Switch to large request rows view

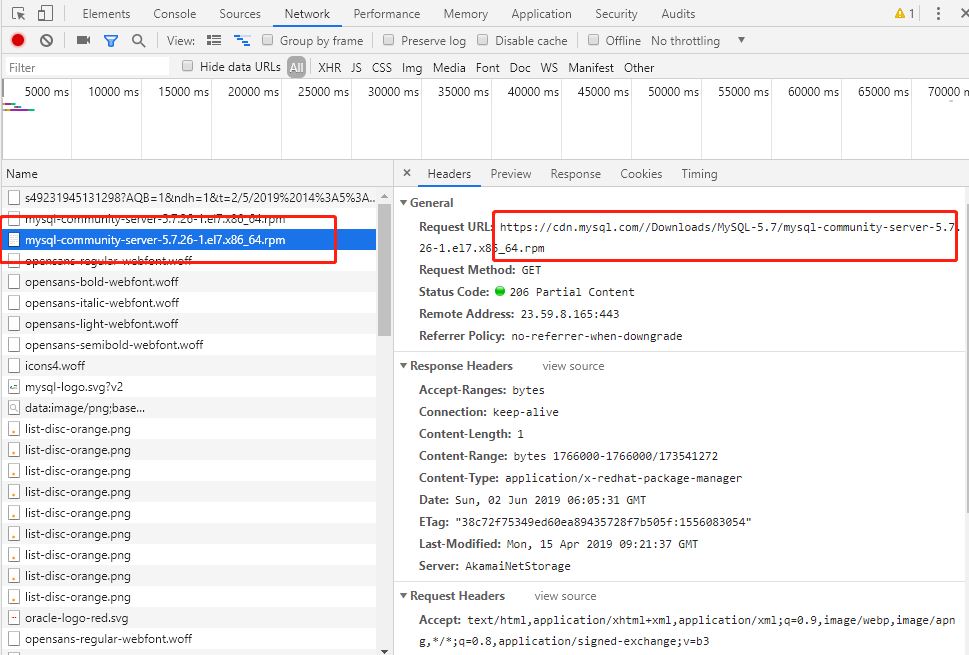coord(214,40)
